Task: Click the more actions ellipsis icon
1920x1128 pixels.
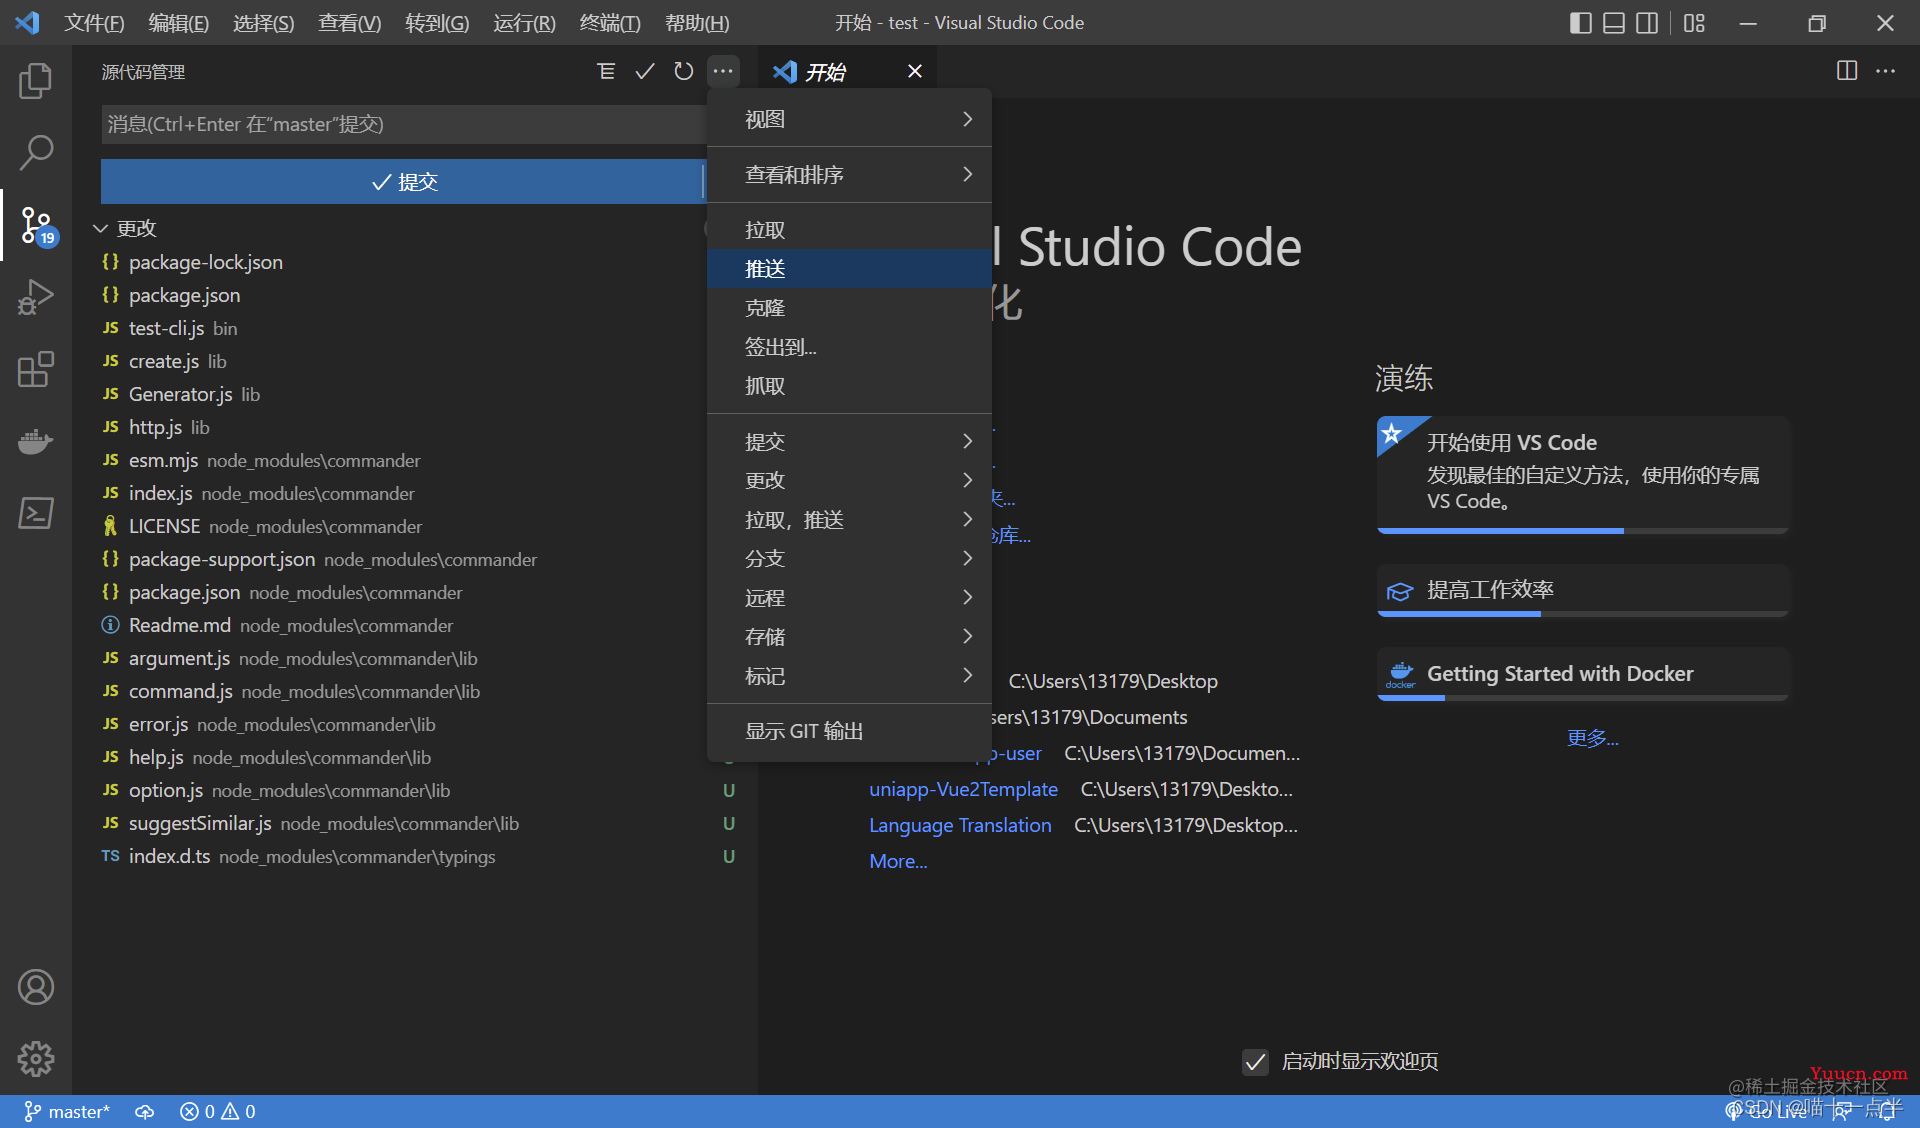Action: (724, 71)
